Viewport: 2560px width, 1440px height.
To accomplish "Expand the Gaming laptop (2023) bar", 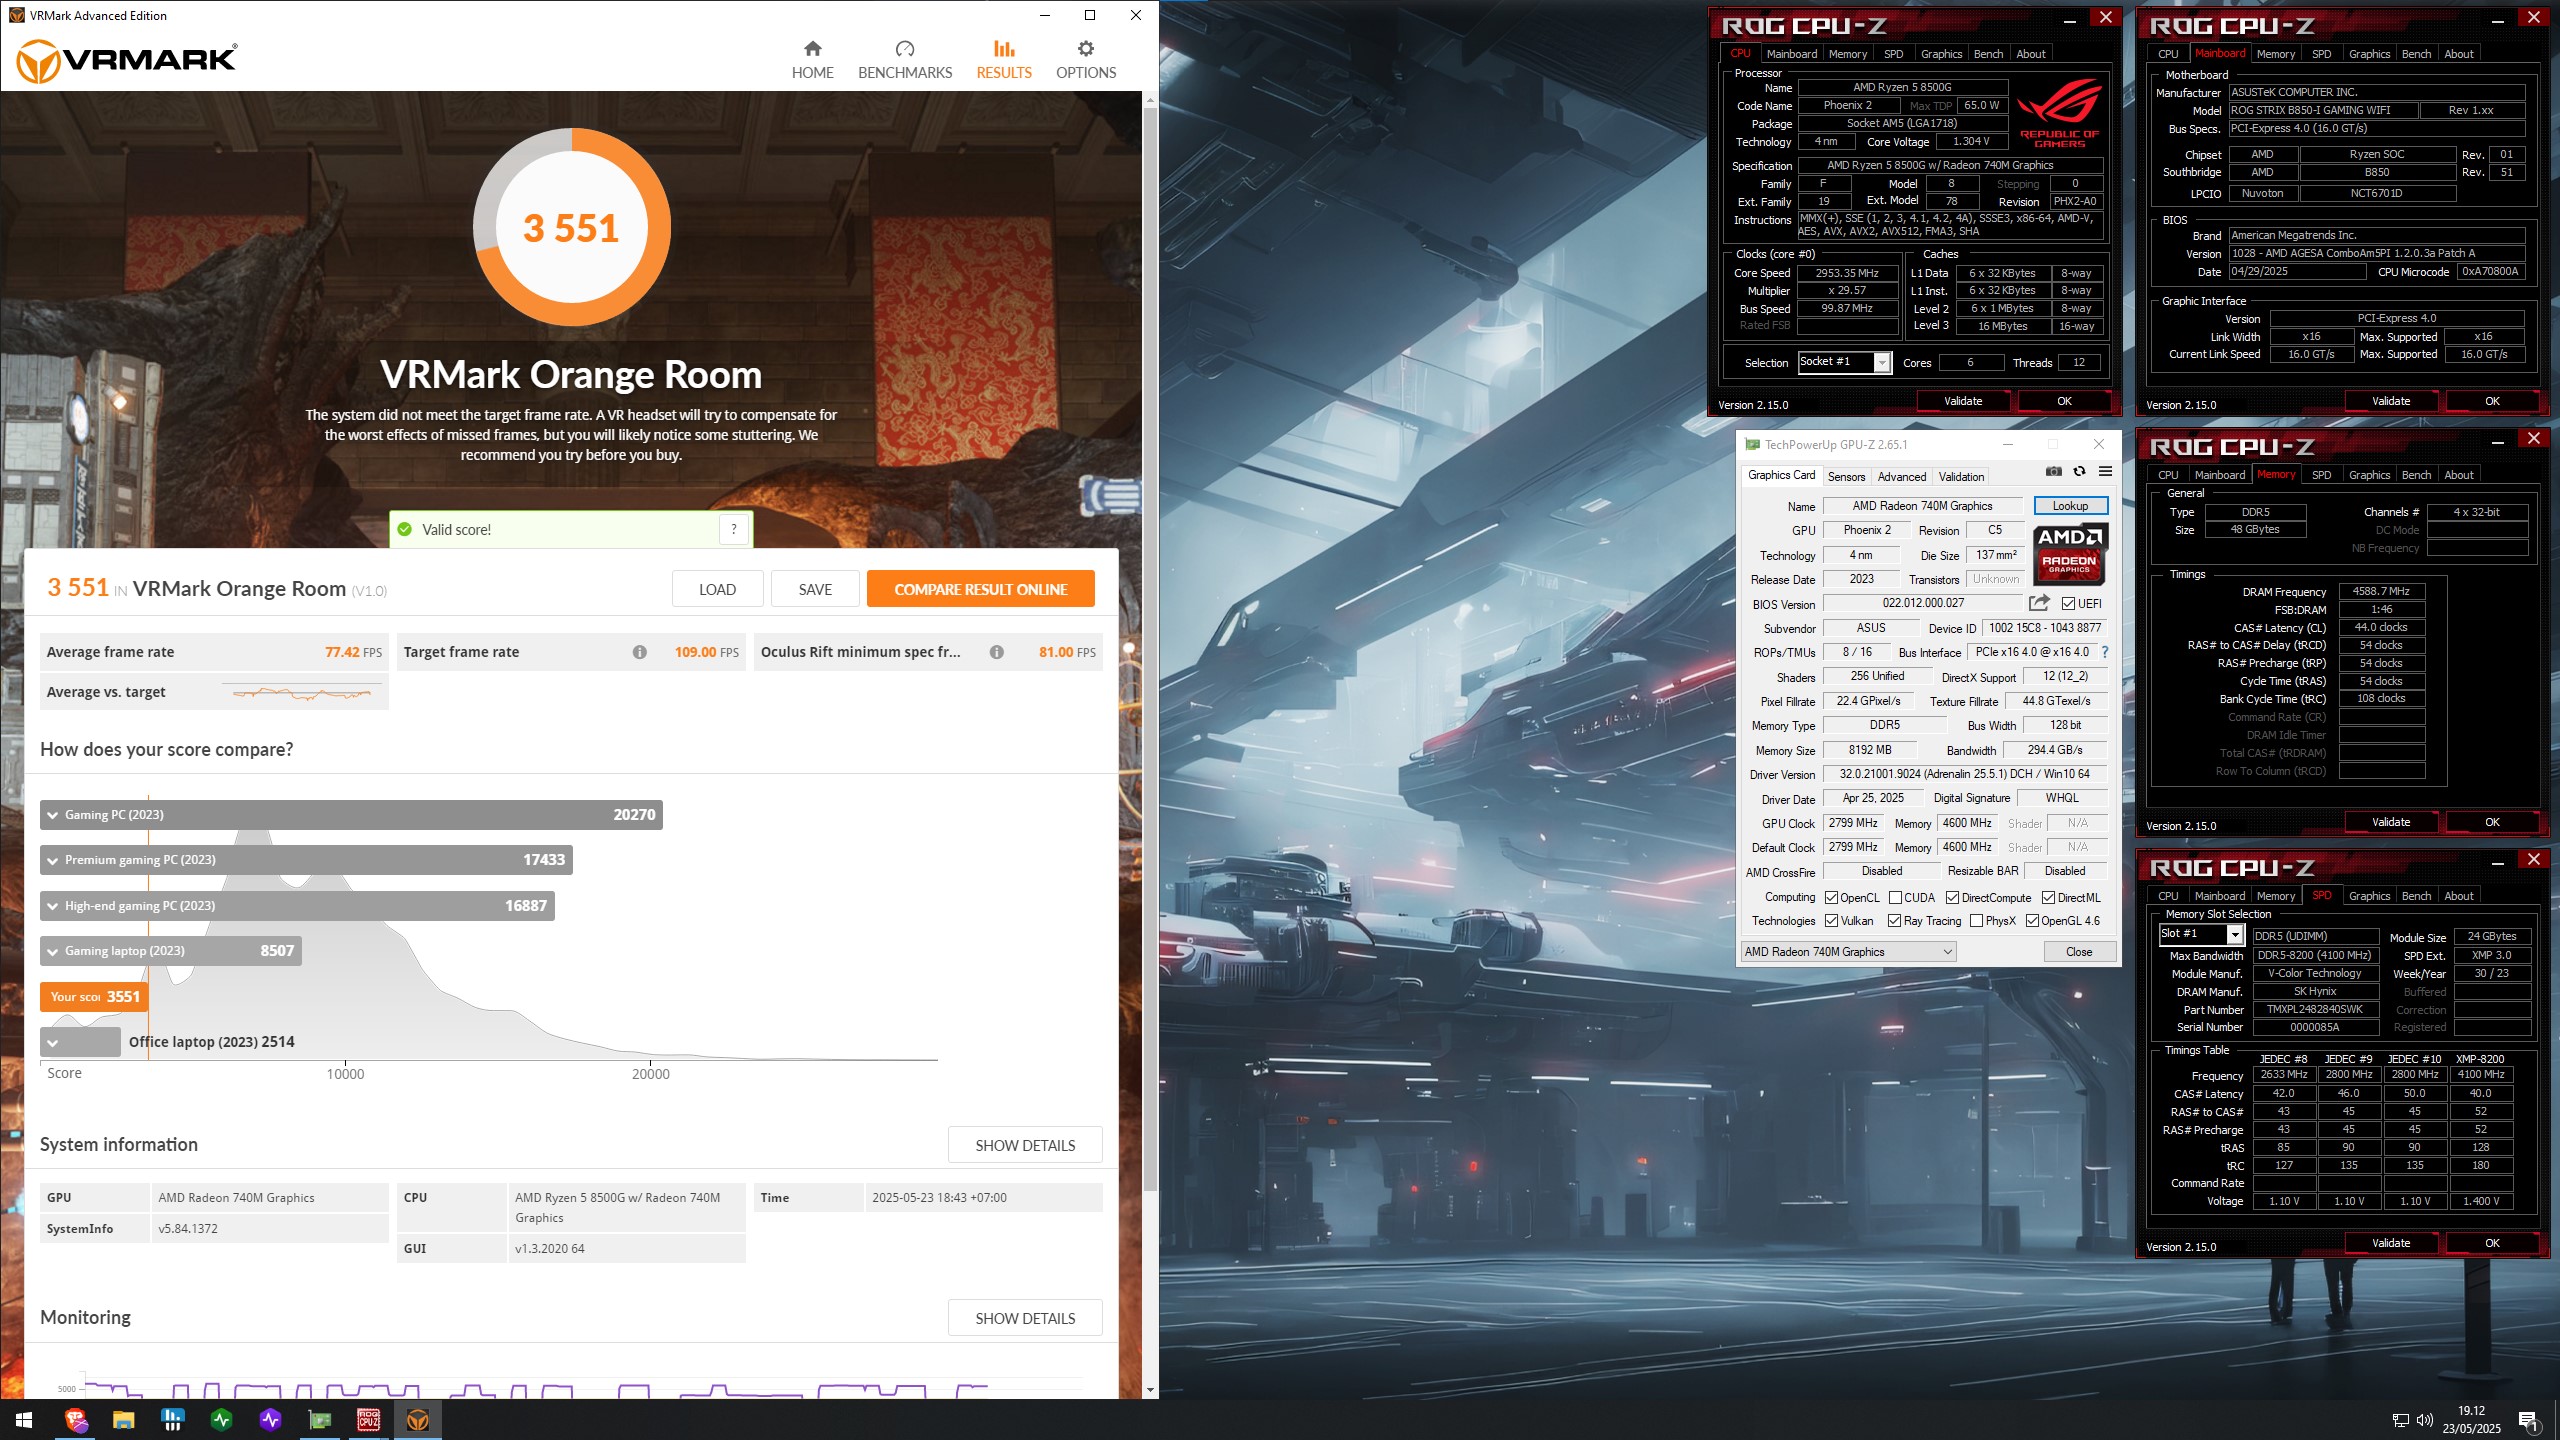I will [x=170, y=950].
